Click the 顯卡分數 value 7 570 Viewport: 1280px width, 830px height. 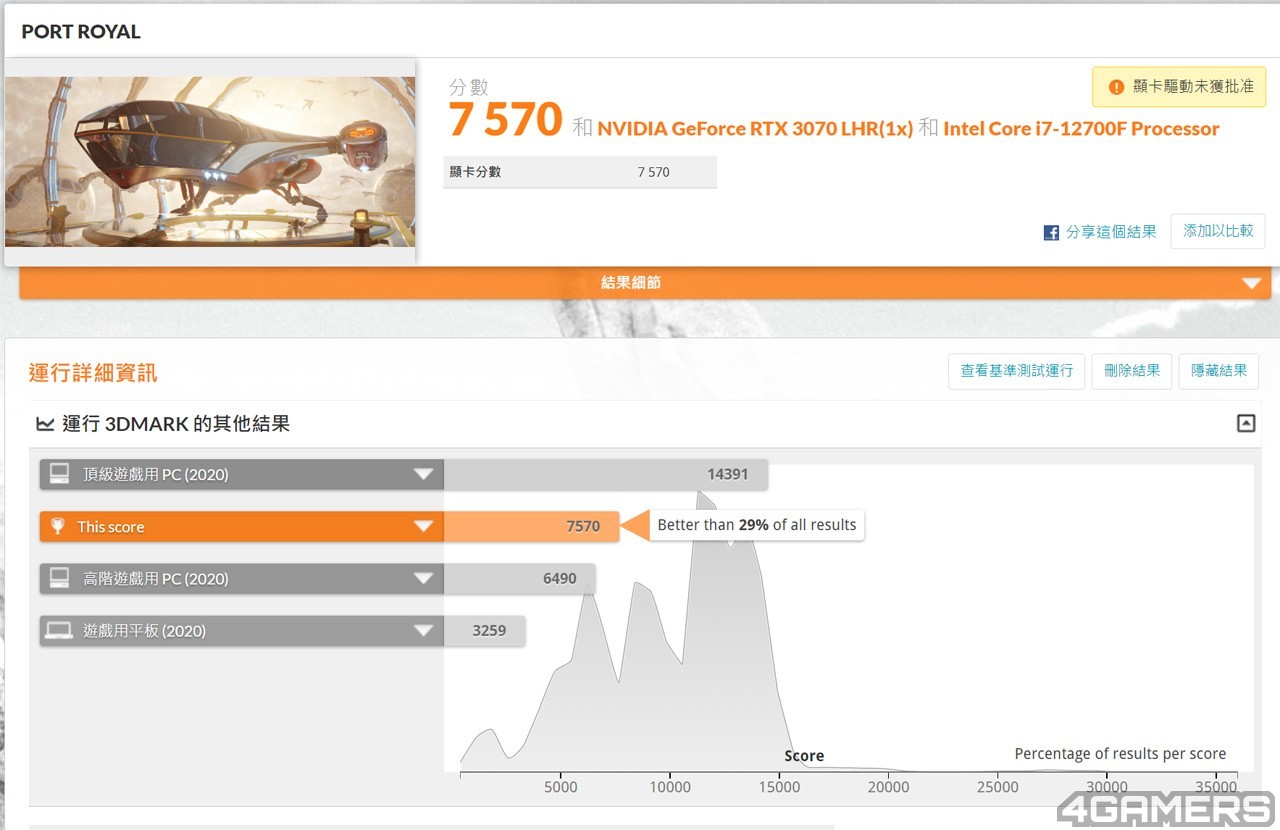pyautogui.click(x=653, y=172)
